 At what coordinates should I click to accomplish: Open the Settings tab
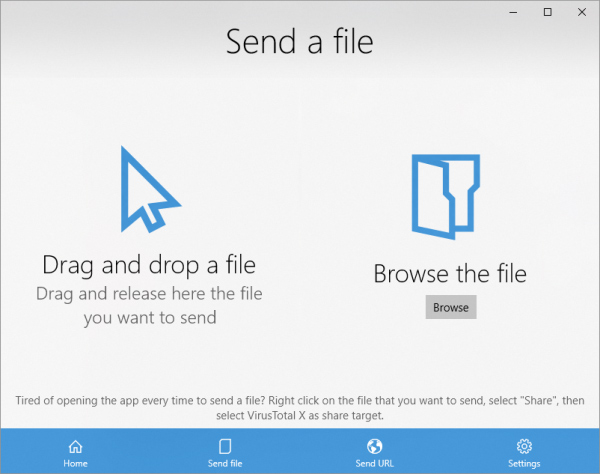coord(524,453)
